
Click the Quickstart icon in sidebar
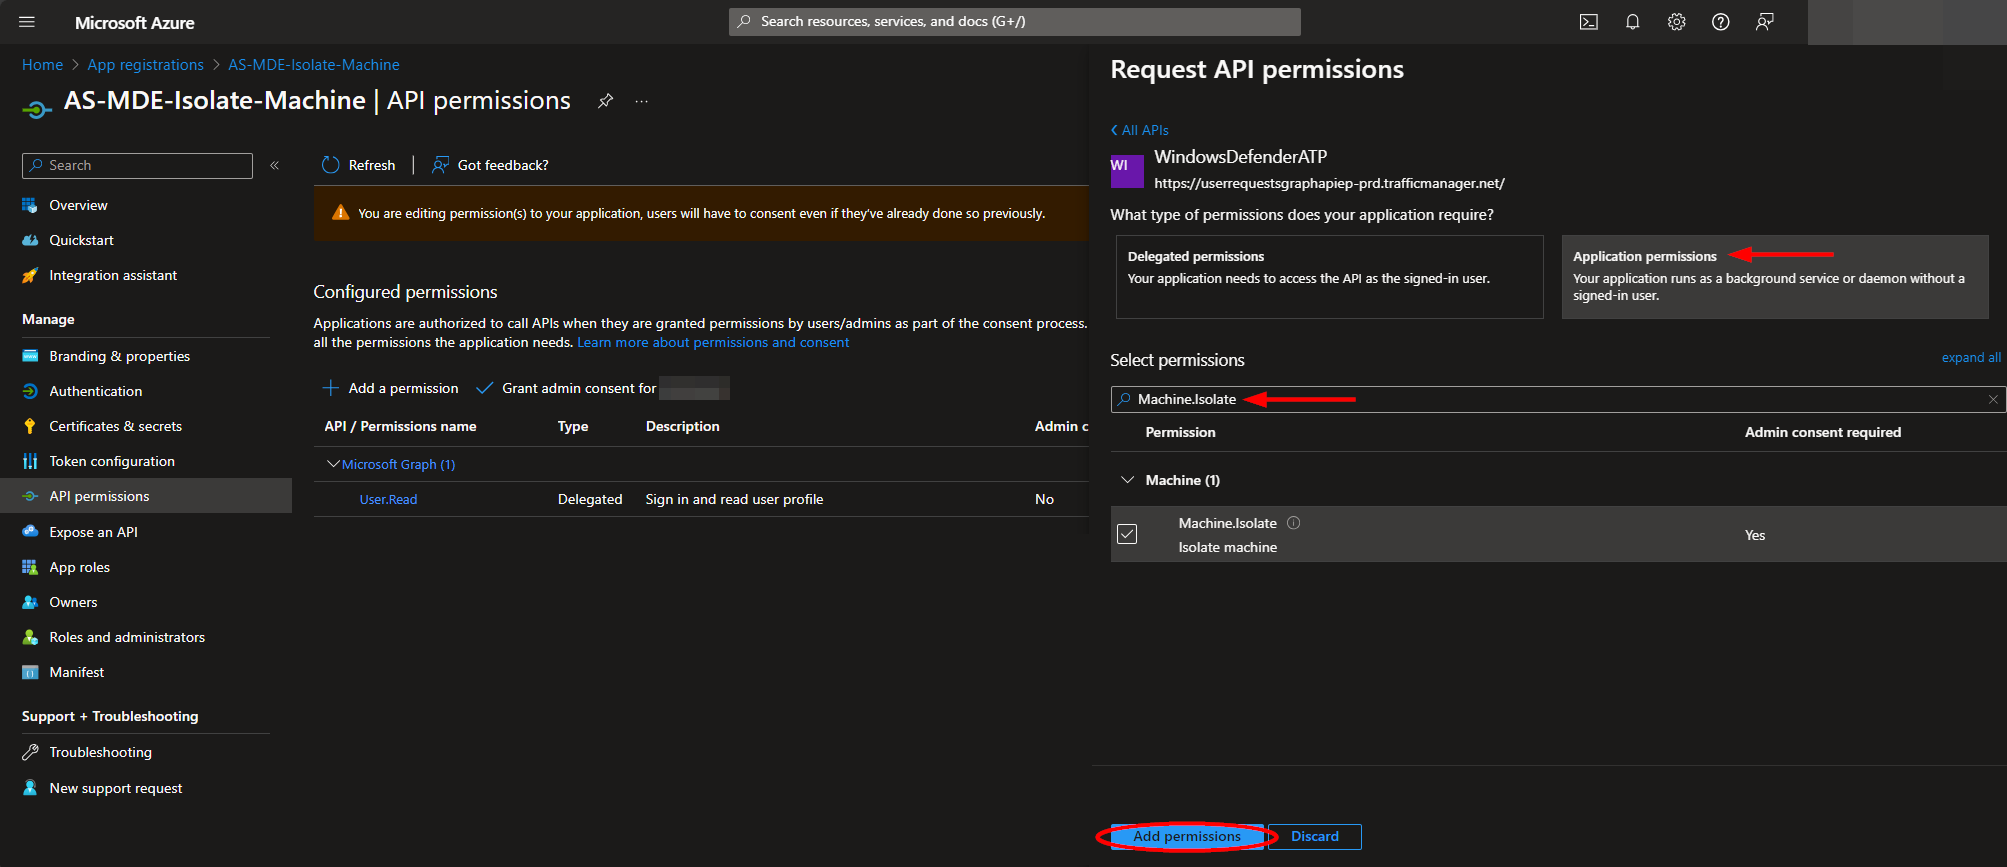pyautogui.click(x=30, y=240)
